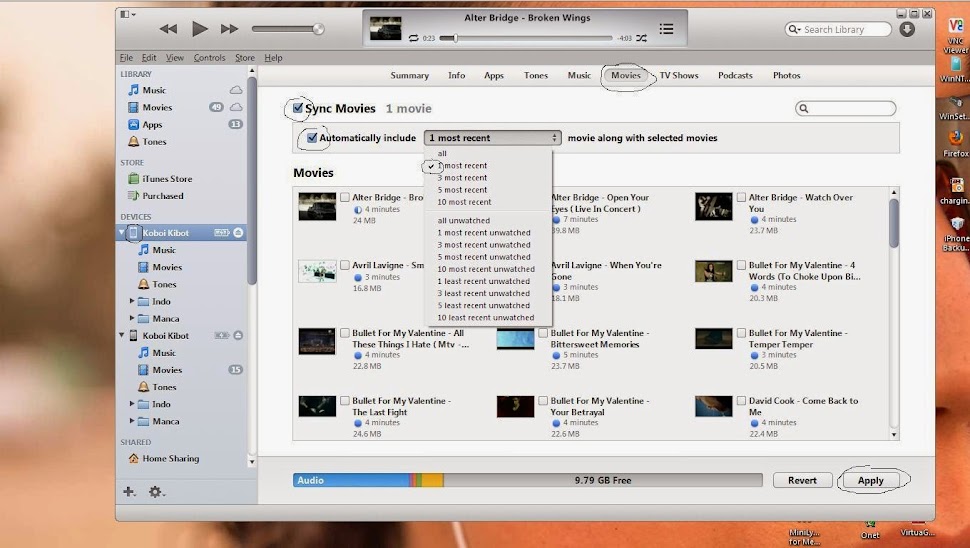
Task: Click the fast forward next track button
Action: [230, 28]
